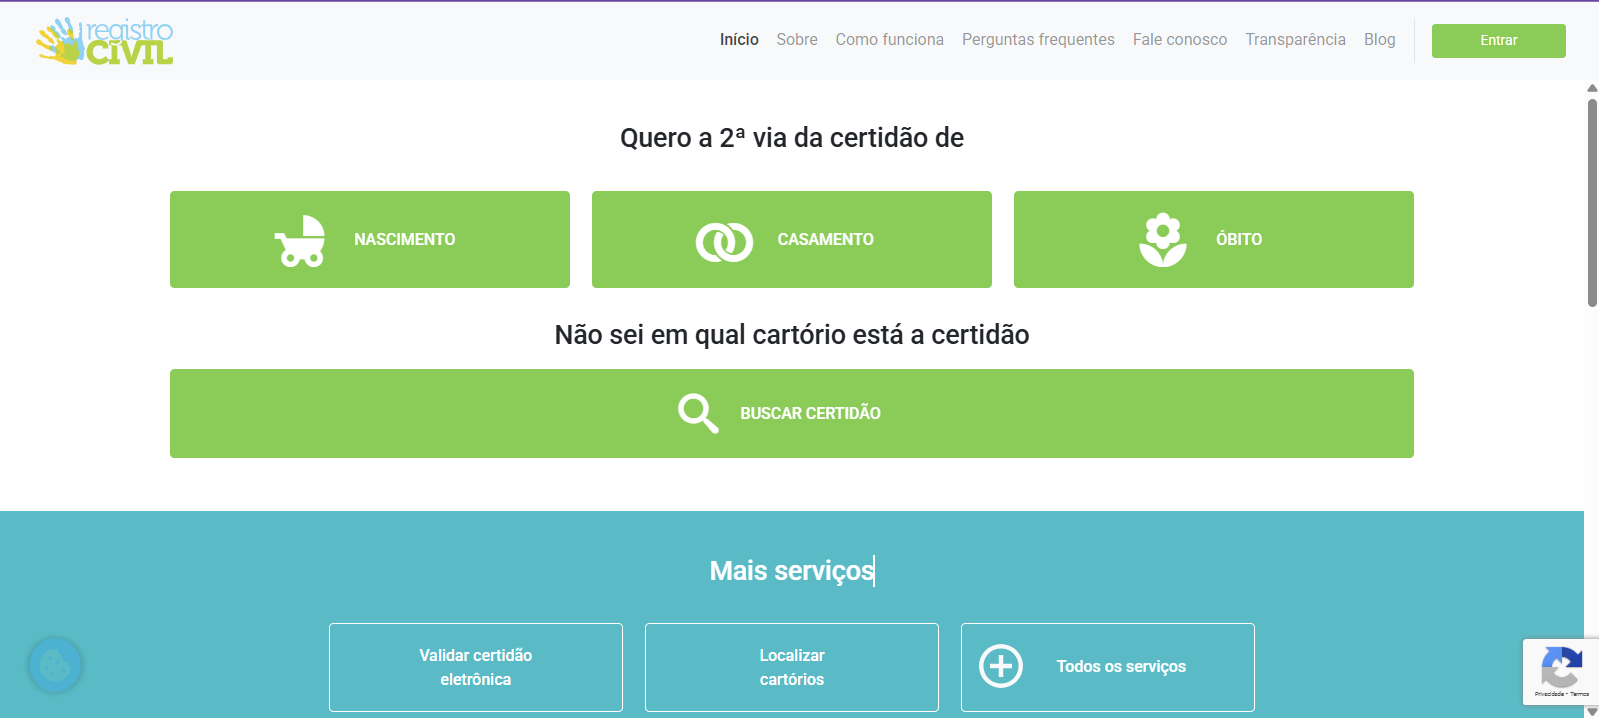Image resolution: width=1599 pixels, height=718 pixels.
Task: Click the reCAPTCHA badge
Action: (1560, 671)
